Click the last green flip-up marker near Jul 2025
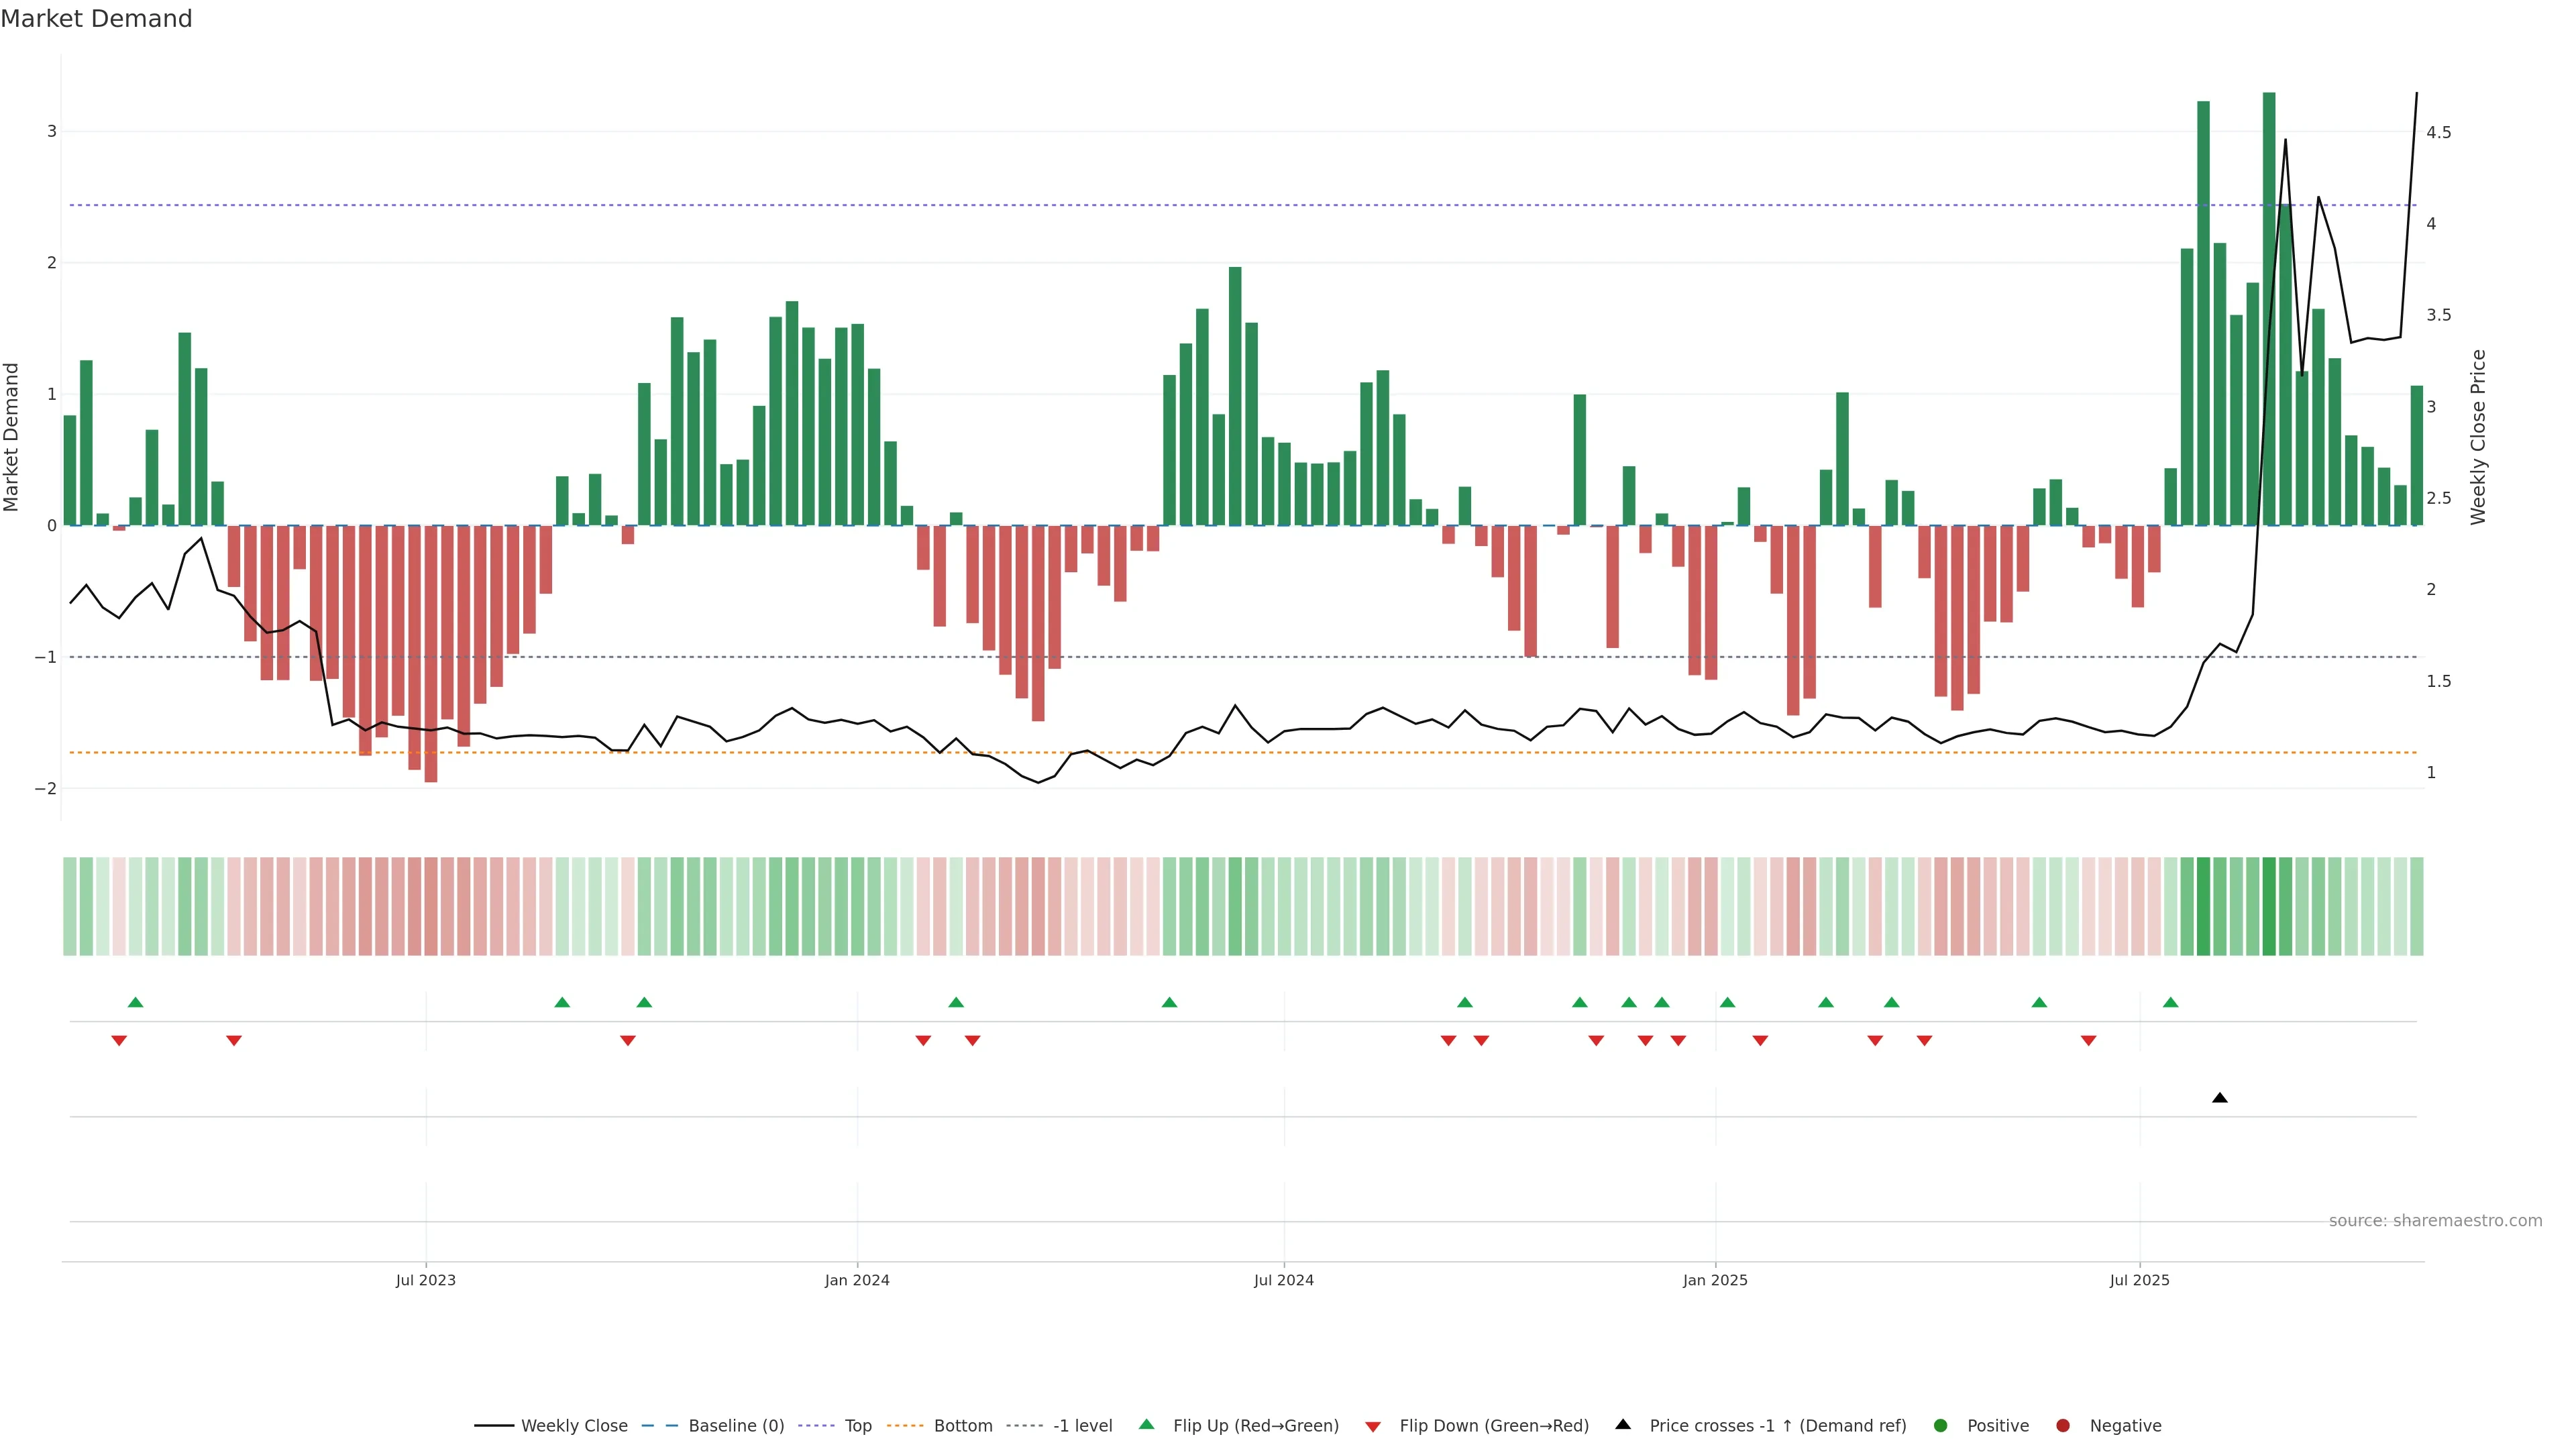 (x=2170, y=1002)
